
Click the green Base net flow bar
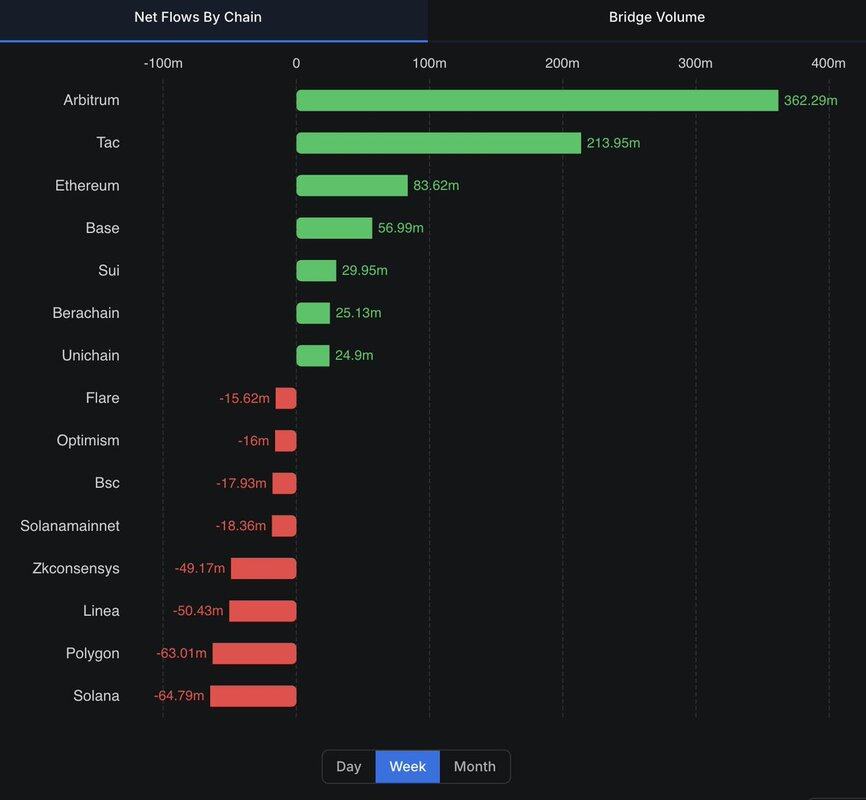(x=334, y=228)
